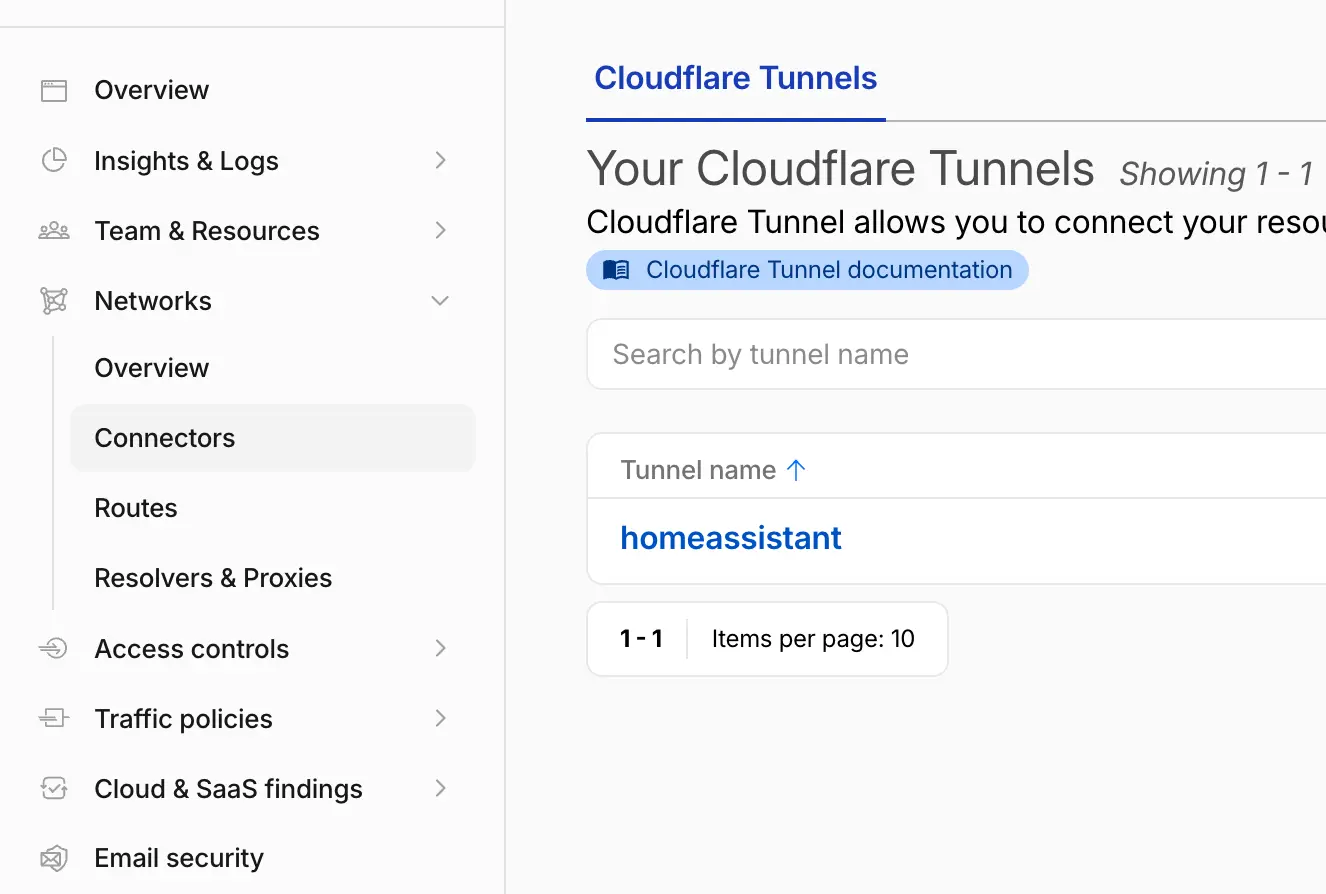Click the book icon in documentation badge
Screen dimensions: 1326x894
point(617,270)
